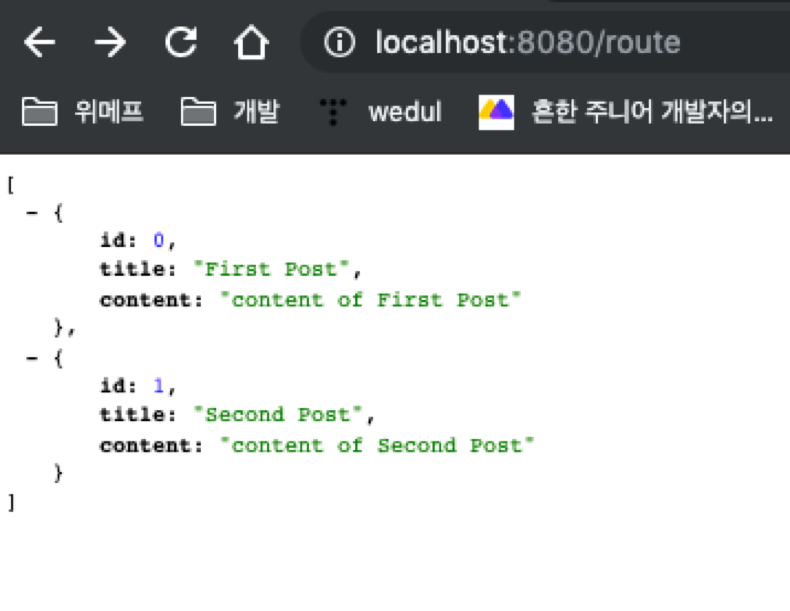
Task: Collapse the second JSON object
Action: 32,359
